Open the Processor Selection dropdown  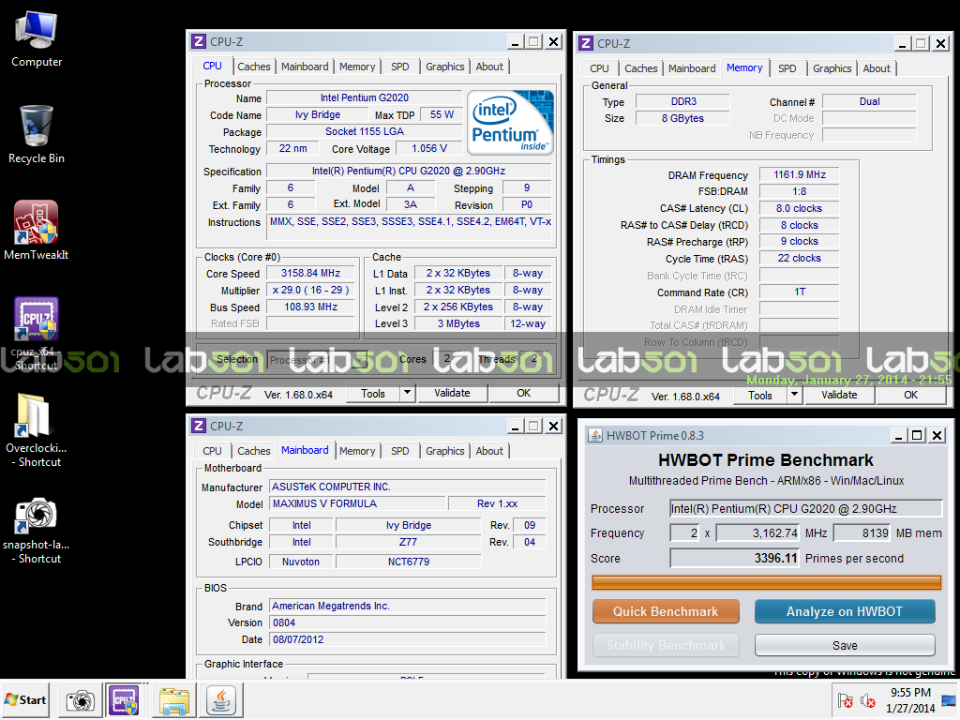(x=317, y=360)
